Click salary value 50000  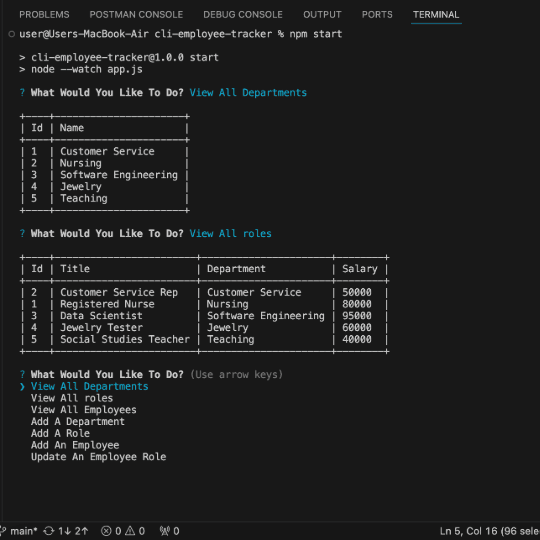coord(357,292)
